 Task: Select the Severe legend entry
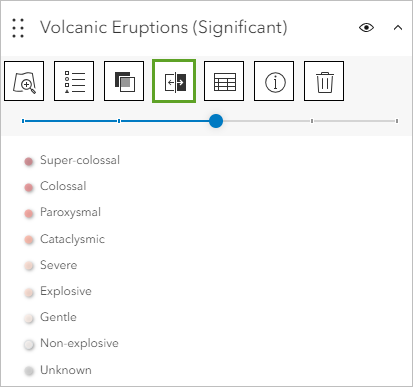[51, 265]
